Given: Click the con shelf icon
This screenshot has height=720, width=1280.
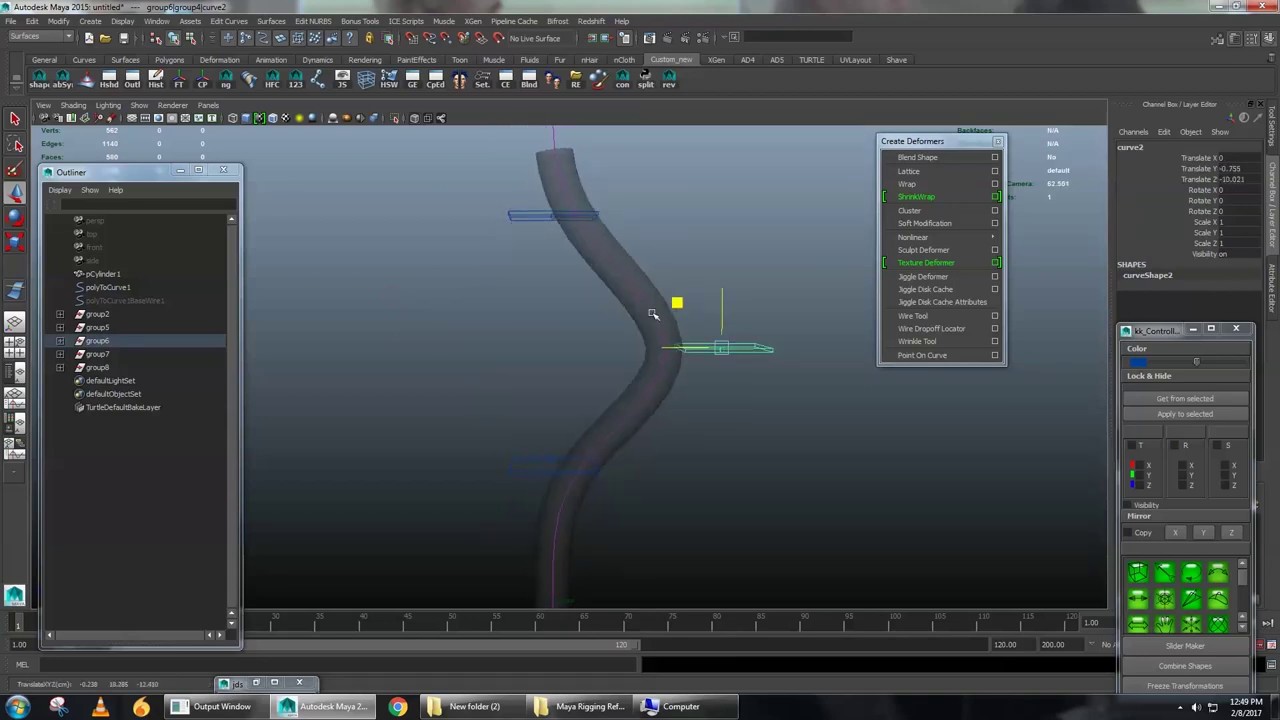Looking at the screenshot, I should tap(622, 79).
